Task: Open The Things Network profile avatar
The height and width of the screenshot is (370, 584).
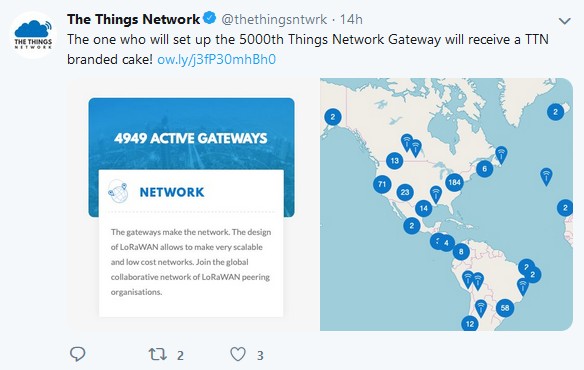Action: [33, 35]
